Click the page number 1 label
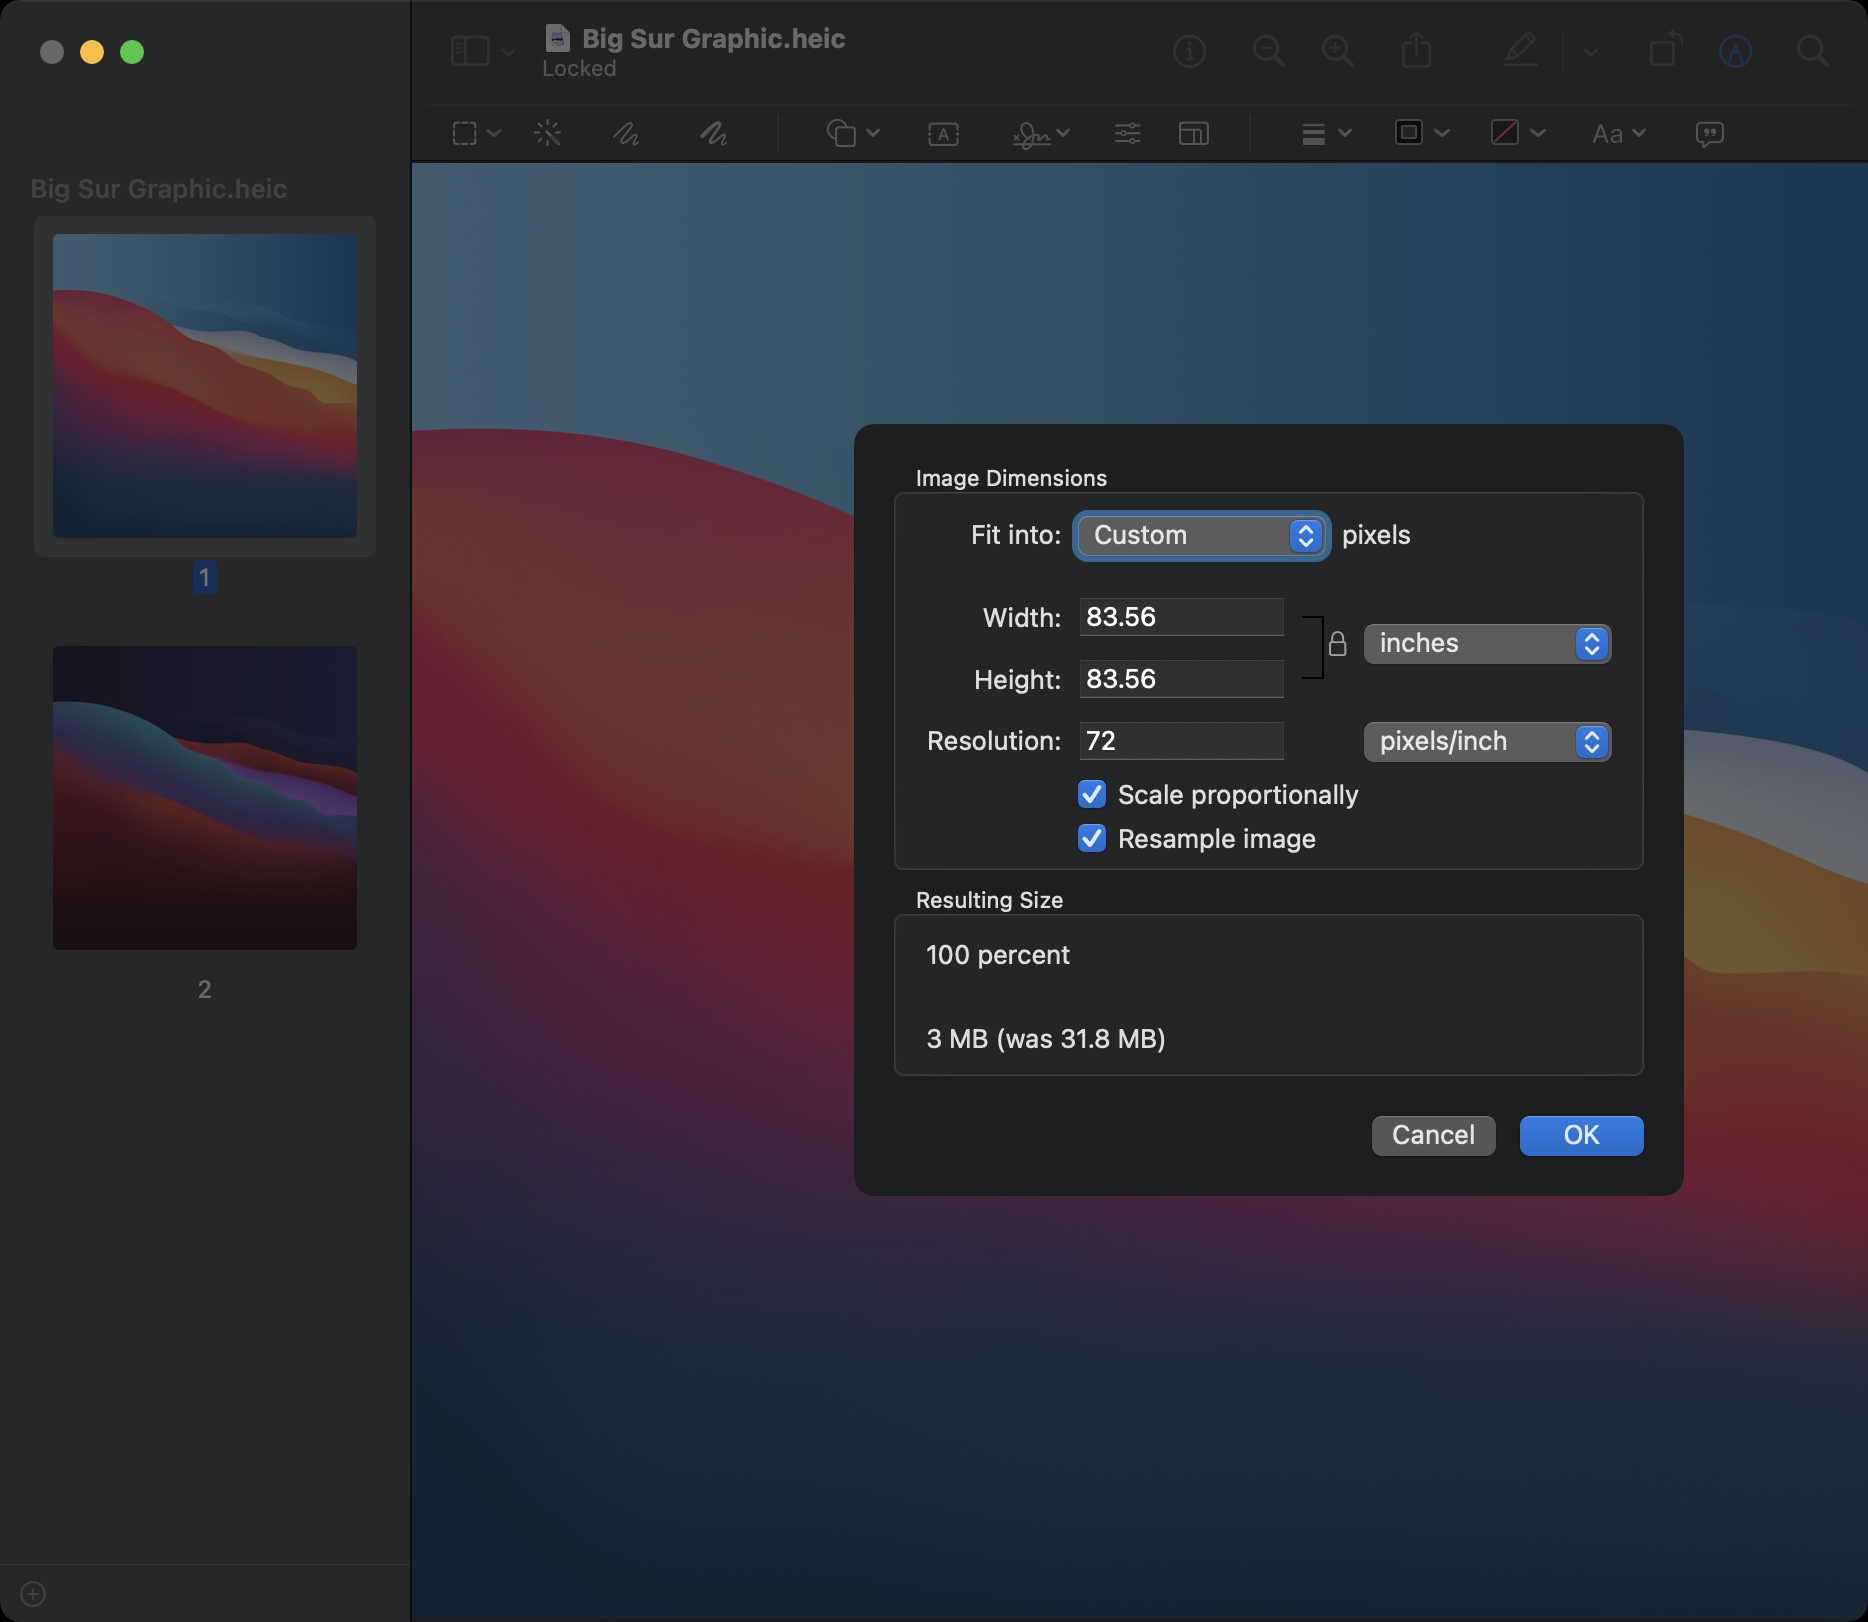The height and width of the screenshot is (1622, 1868). (x=204, y=577)
